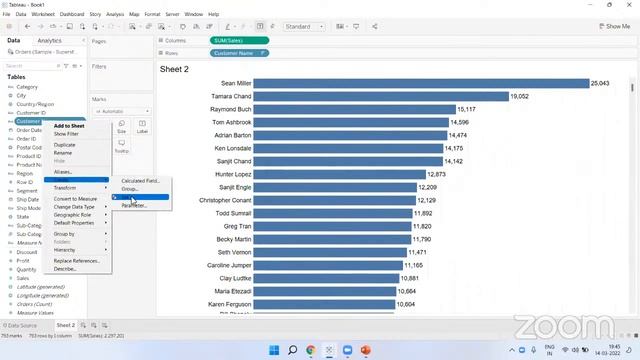This screenshot has height=360, width=640.
Task: Click the Sort ascending icon
Action: pos(196,27)
